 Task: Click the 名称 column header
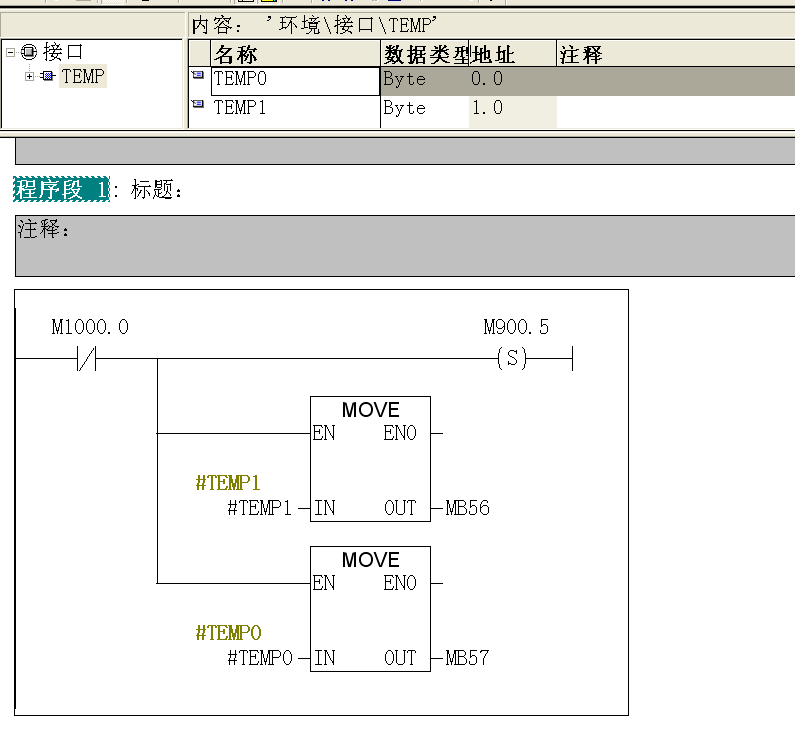296,54
